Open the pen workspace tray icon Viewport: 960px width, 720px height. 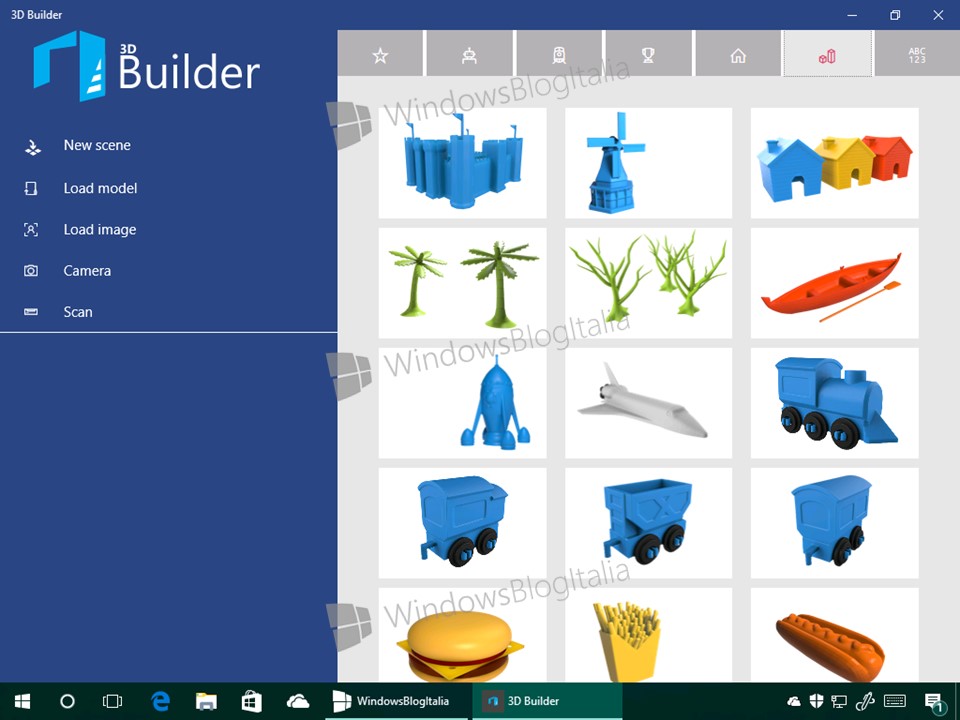click(x=865, y=701)
